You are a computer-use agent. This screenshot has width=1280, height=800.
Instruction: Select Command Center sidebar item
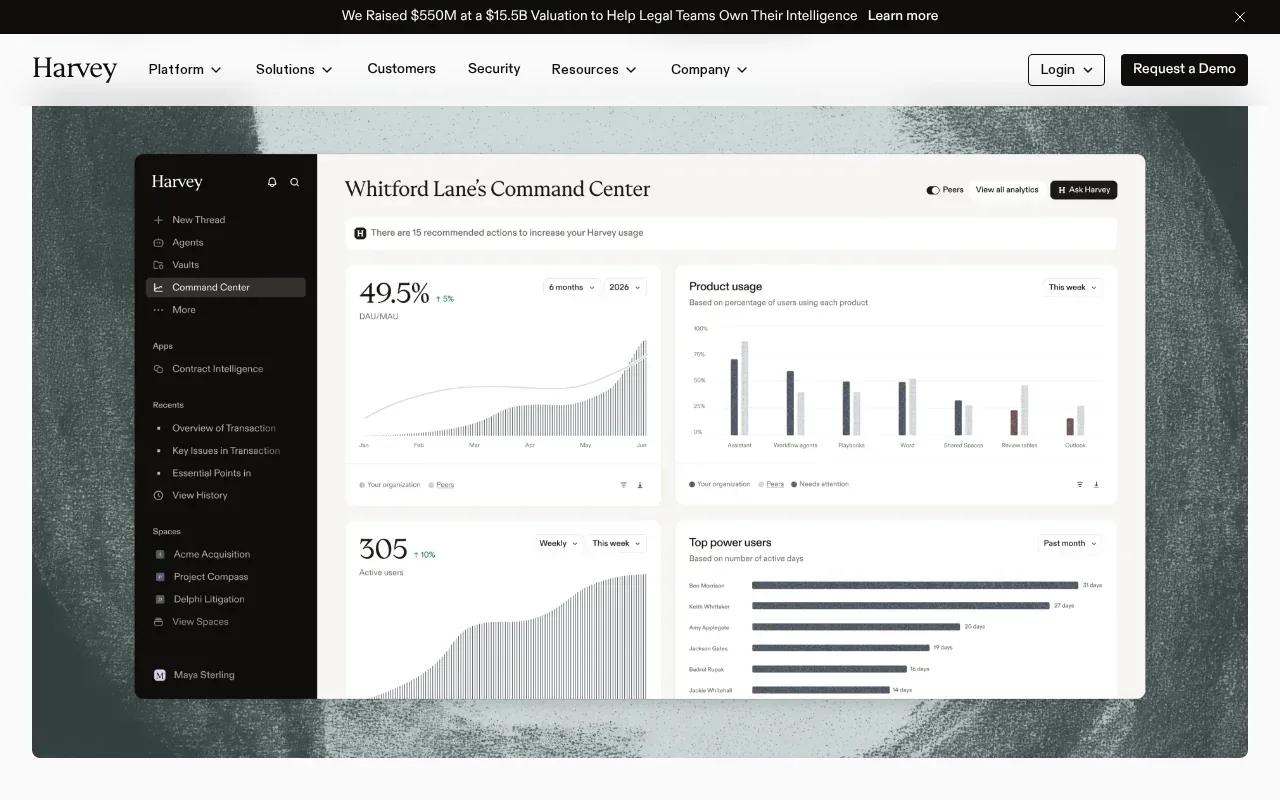tap(226, 288)
